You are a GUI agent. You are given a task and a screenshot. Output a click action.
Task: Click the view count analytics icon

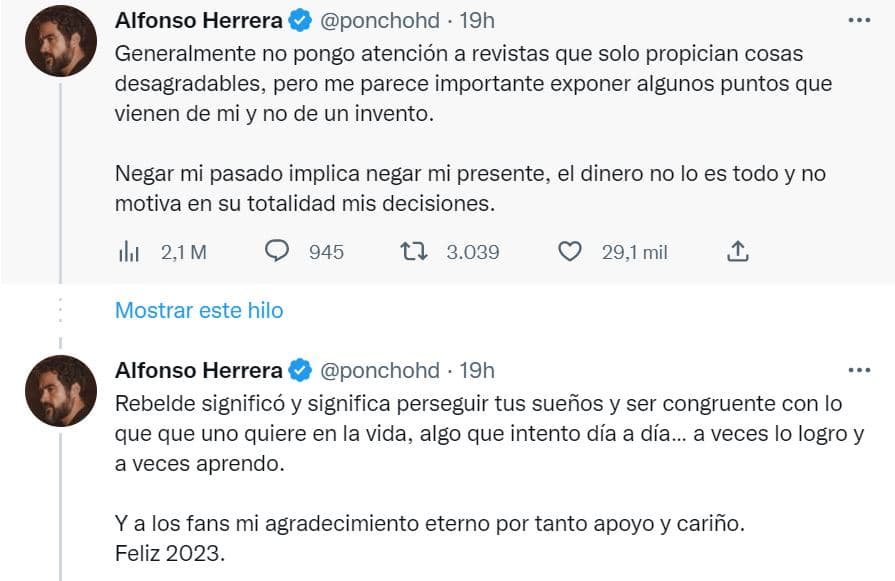[x=129, y=252]
